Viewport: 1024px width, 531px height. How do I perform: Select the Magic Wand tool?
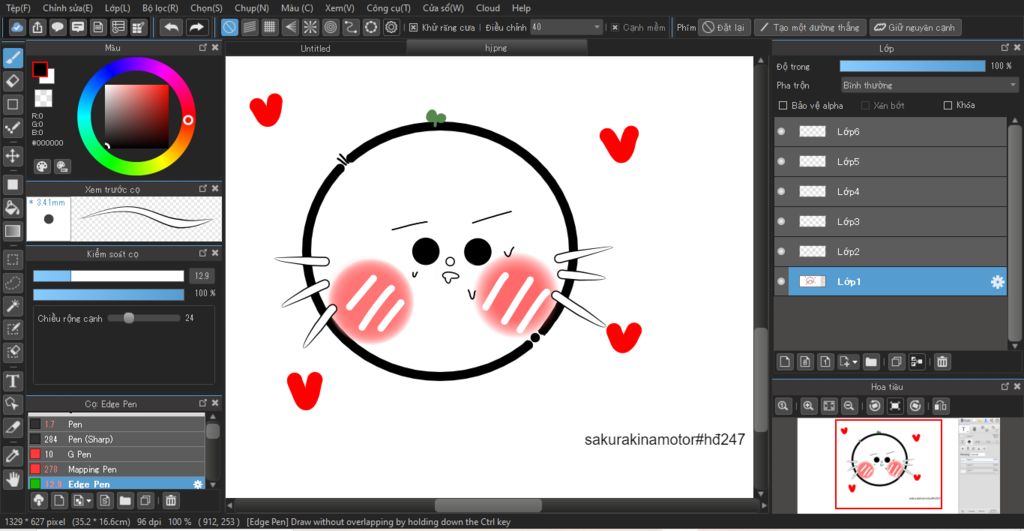coord(12,306)
